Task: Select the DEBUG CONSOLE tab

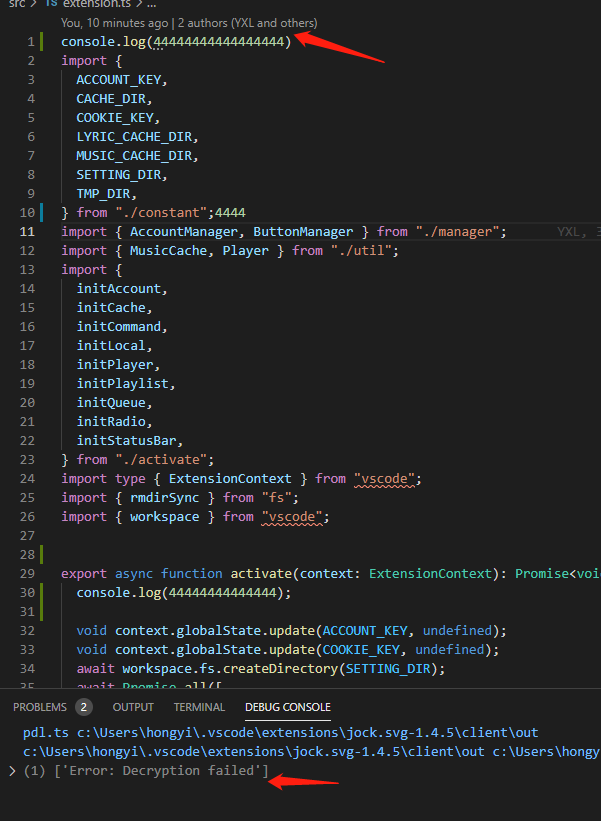Action: pyautogui.click(x=288, y=707)
